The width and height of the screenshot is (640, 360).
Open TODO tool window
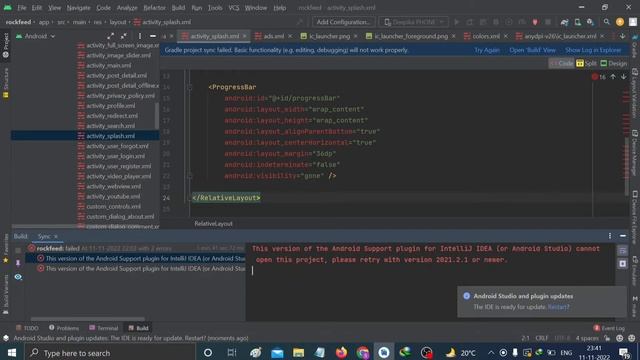(27, 328)
